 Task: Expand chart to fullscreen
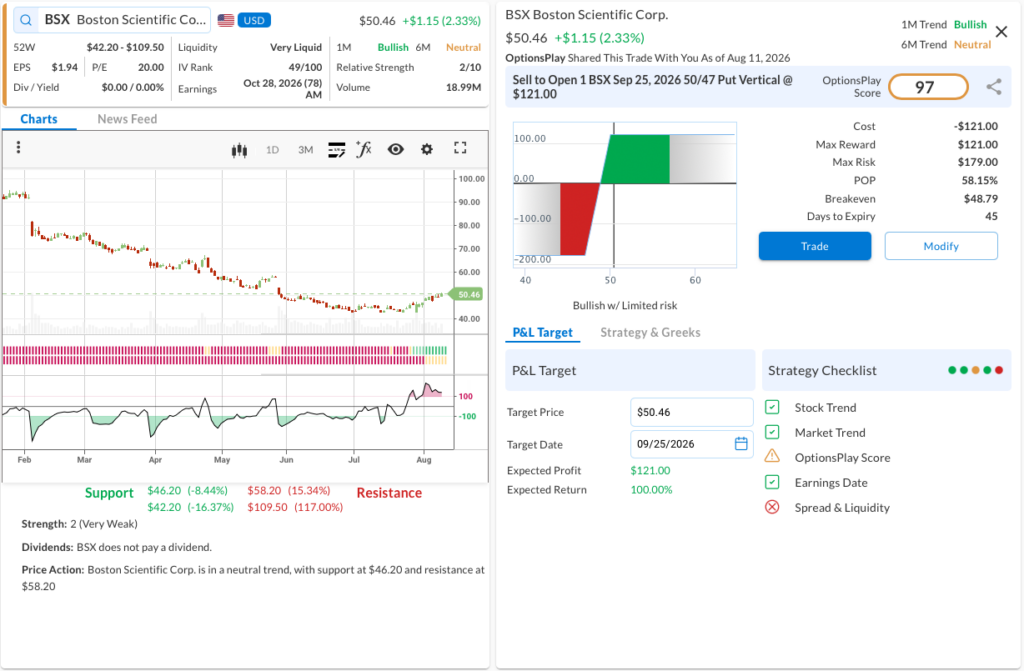(460, 148)
